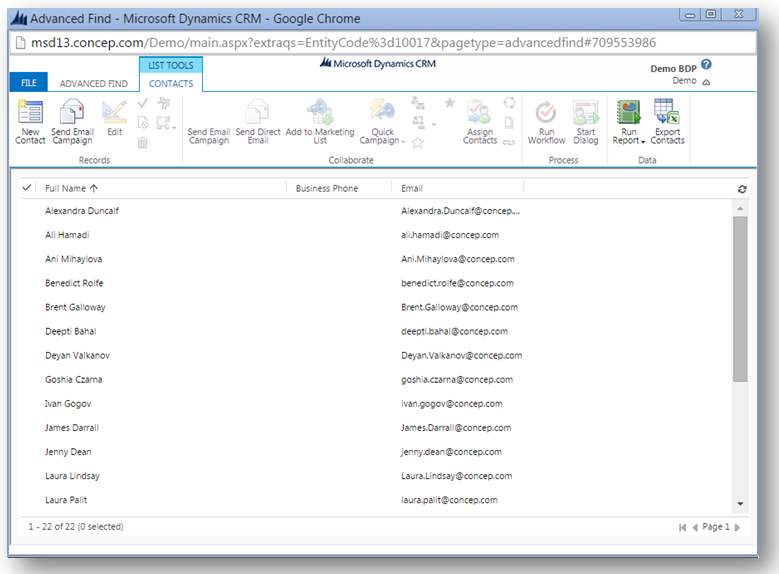Go to the previous page of results
Viewport: 779px width, 574px height.
coord(695,527)
